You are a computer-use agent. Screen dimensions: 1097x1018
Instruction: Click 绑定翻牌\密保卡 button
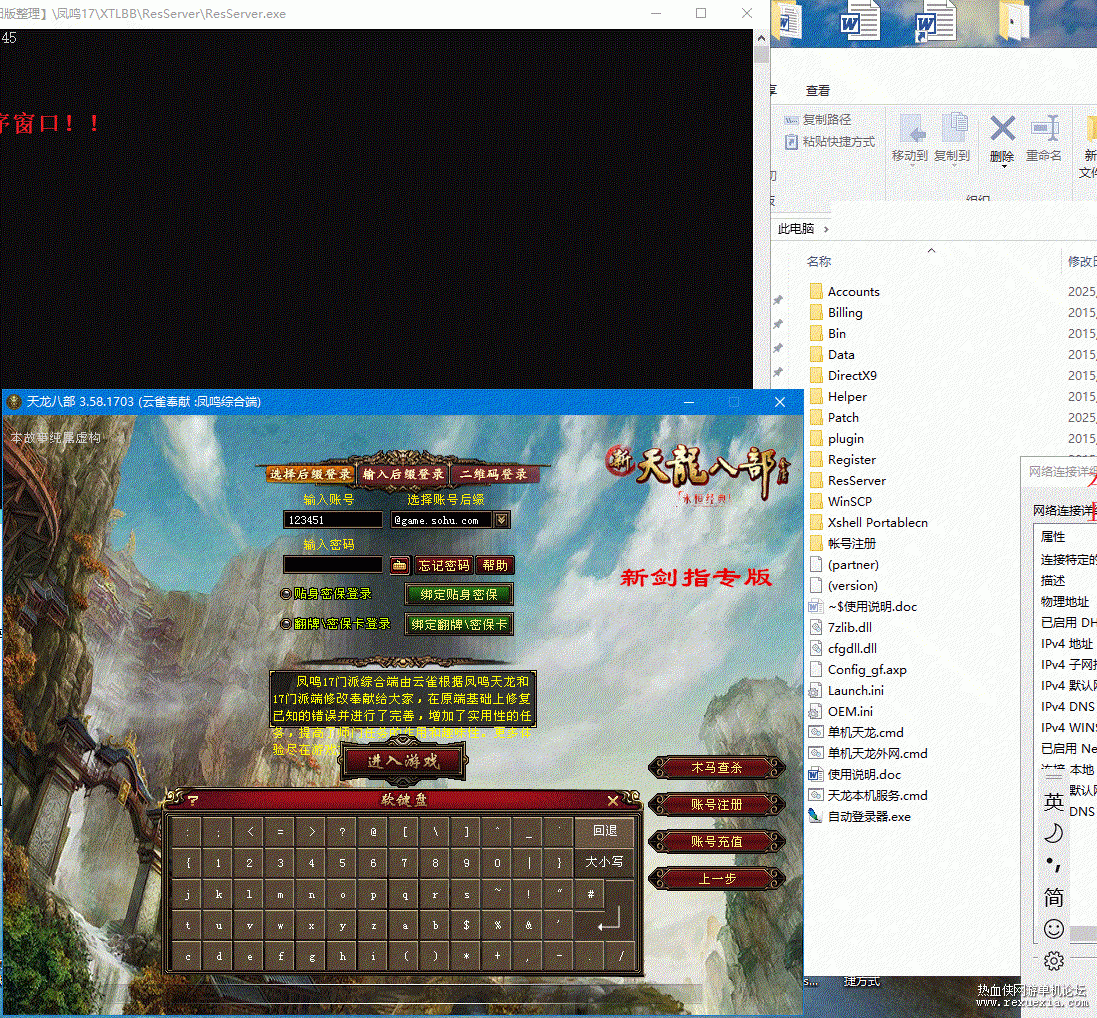(x=459, y=624)
